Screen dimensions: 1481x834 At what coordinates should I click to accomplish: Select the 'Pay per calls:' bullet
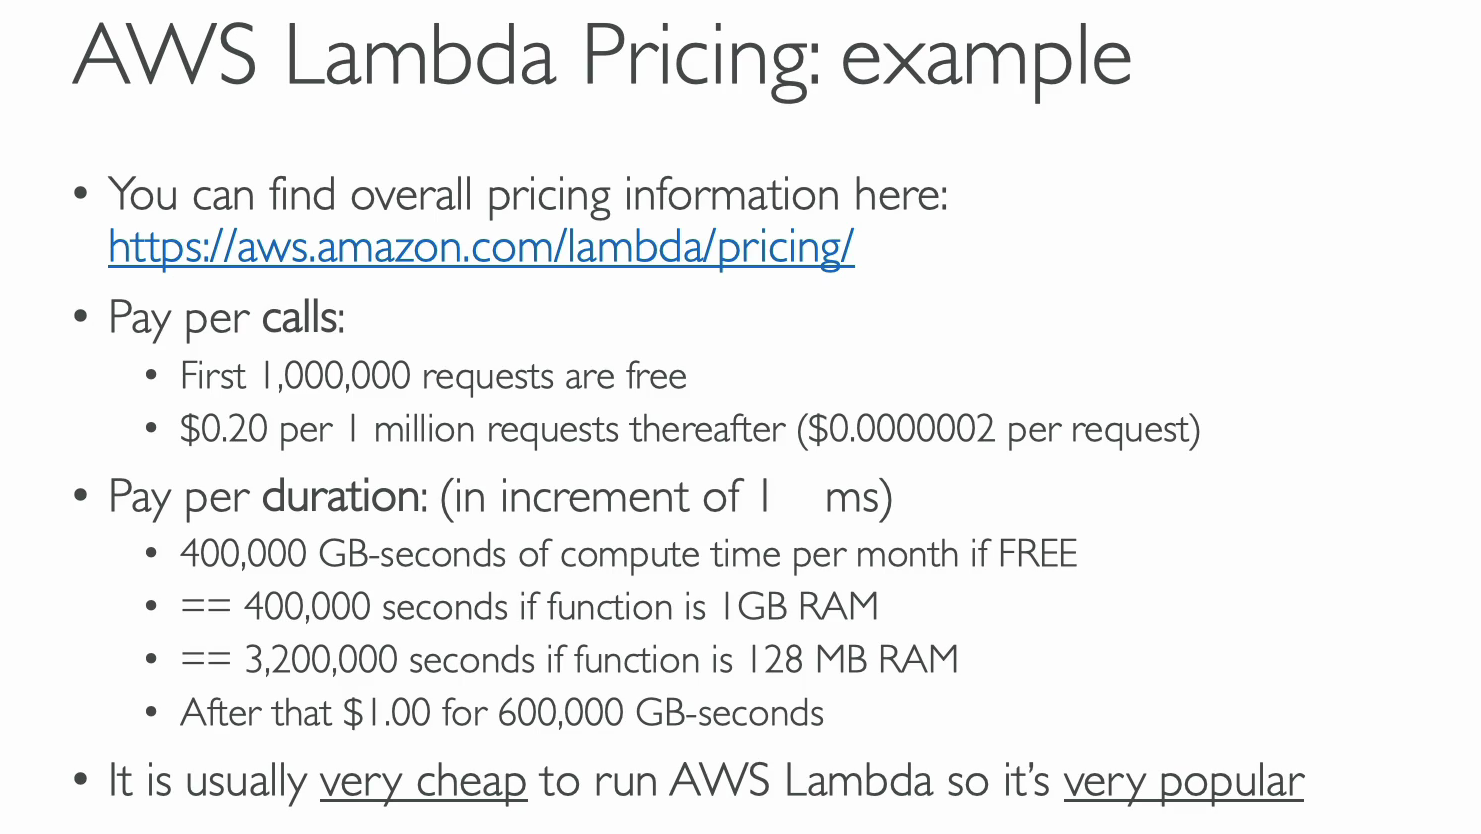click(226, 319)
